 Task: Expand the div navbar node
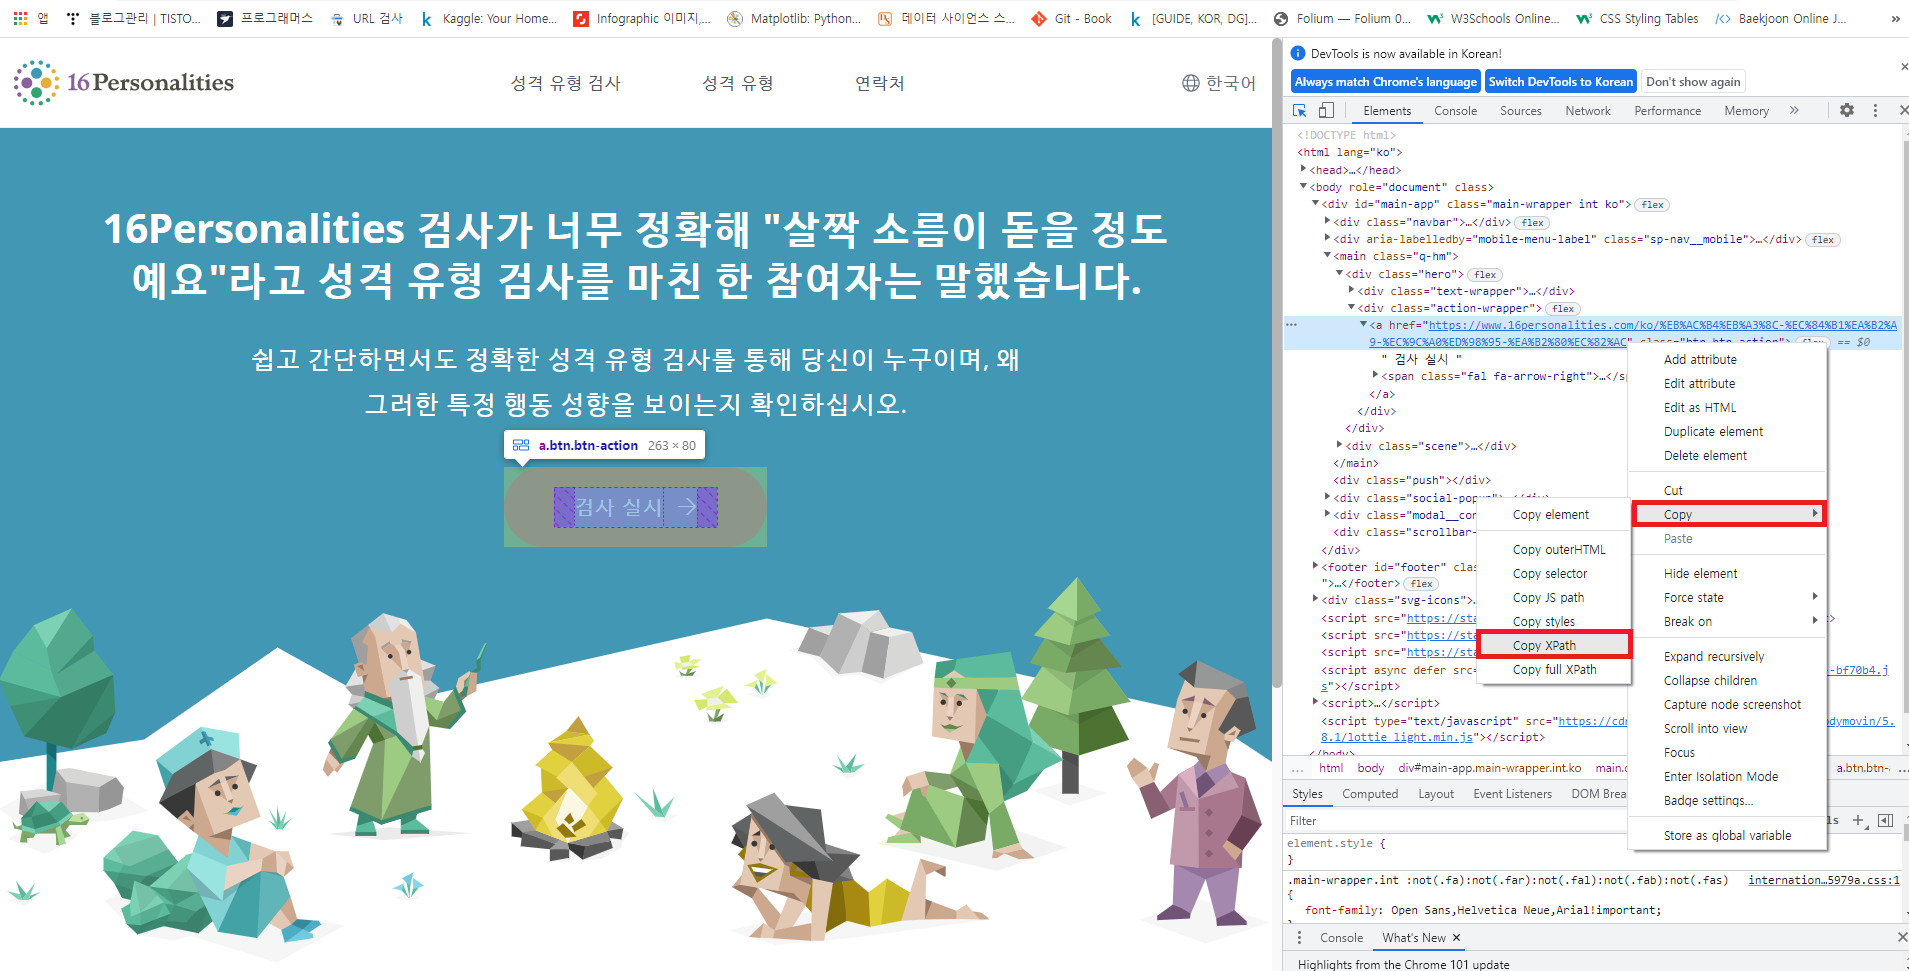[1327, 221]
